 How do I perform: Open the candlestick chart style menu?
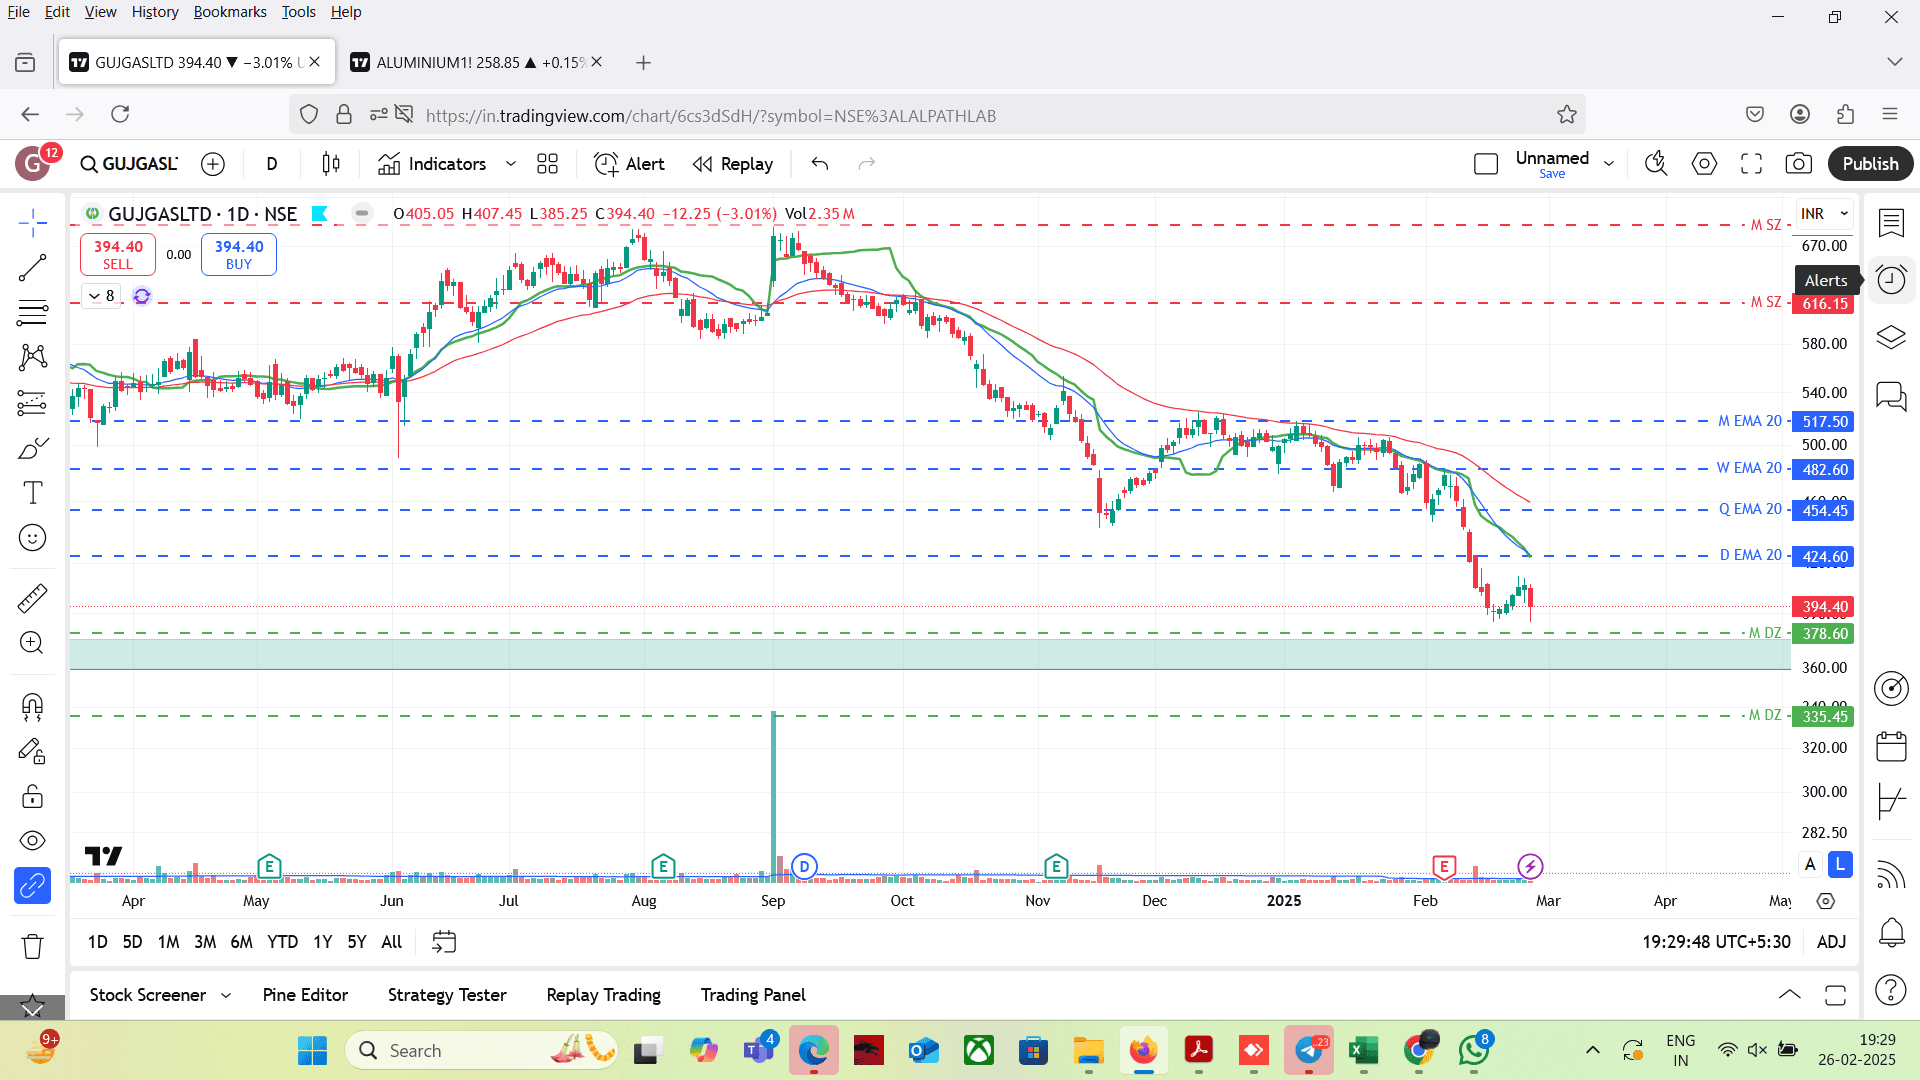click(x=331, y=164)
